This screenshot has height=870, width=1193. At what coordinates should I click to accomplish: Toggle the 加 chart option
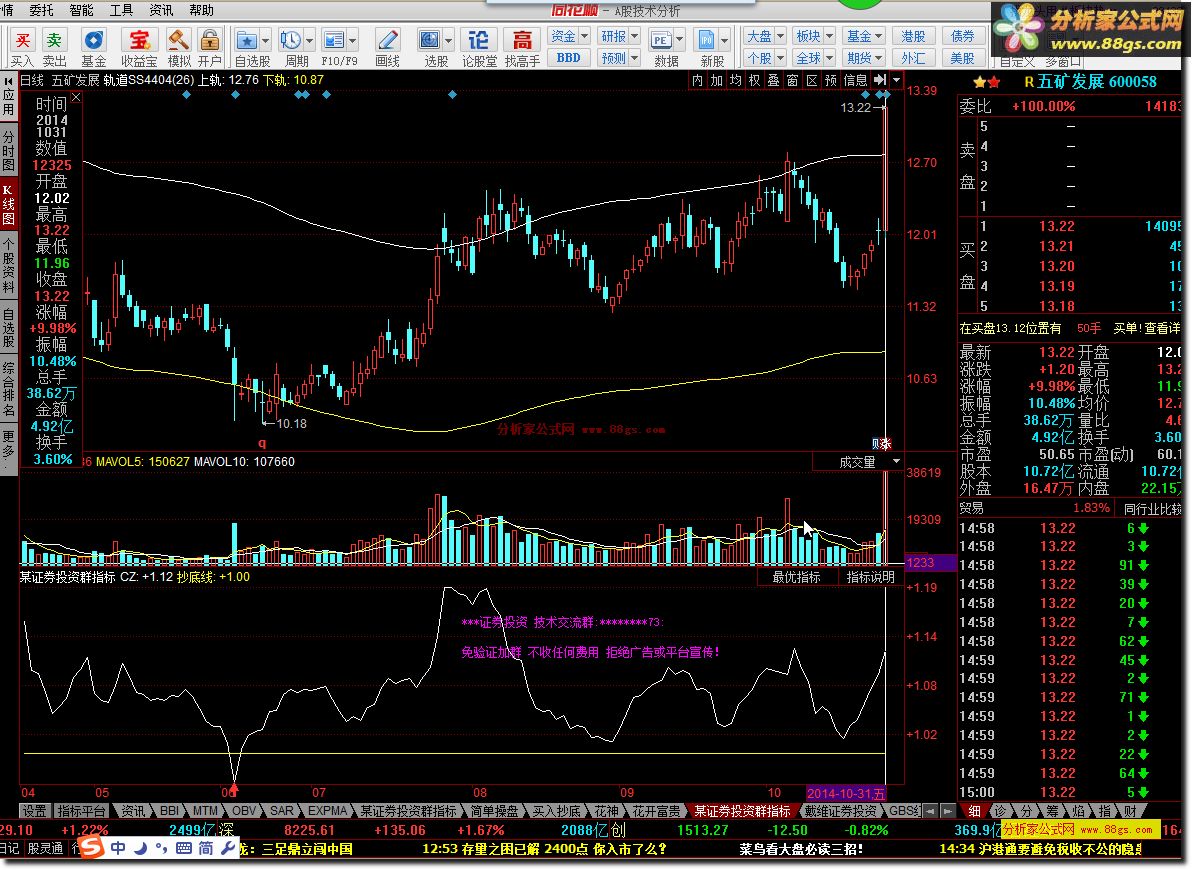[717, 80]
